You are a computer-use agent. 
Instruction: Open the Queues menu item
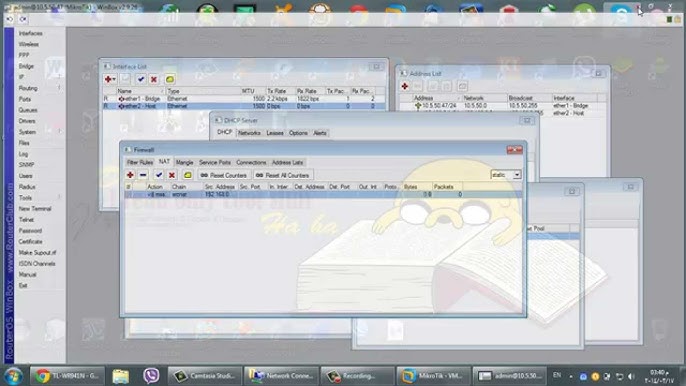[28, 110]
